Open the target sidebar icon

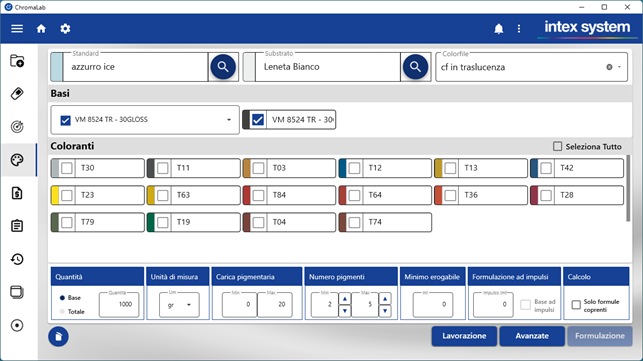[x=17, y=127]
